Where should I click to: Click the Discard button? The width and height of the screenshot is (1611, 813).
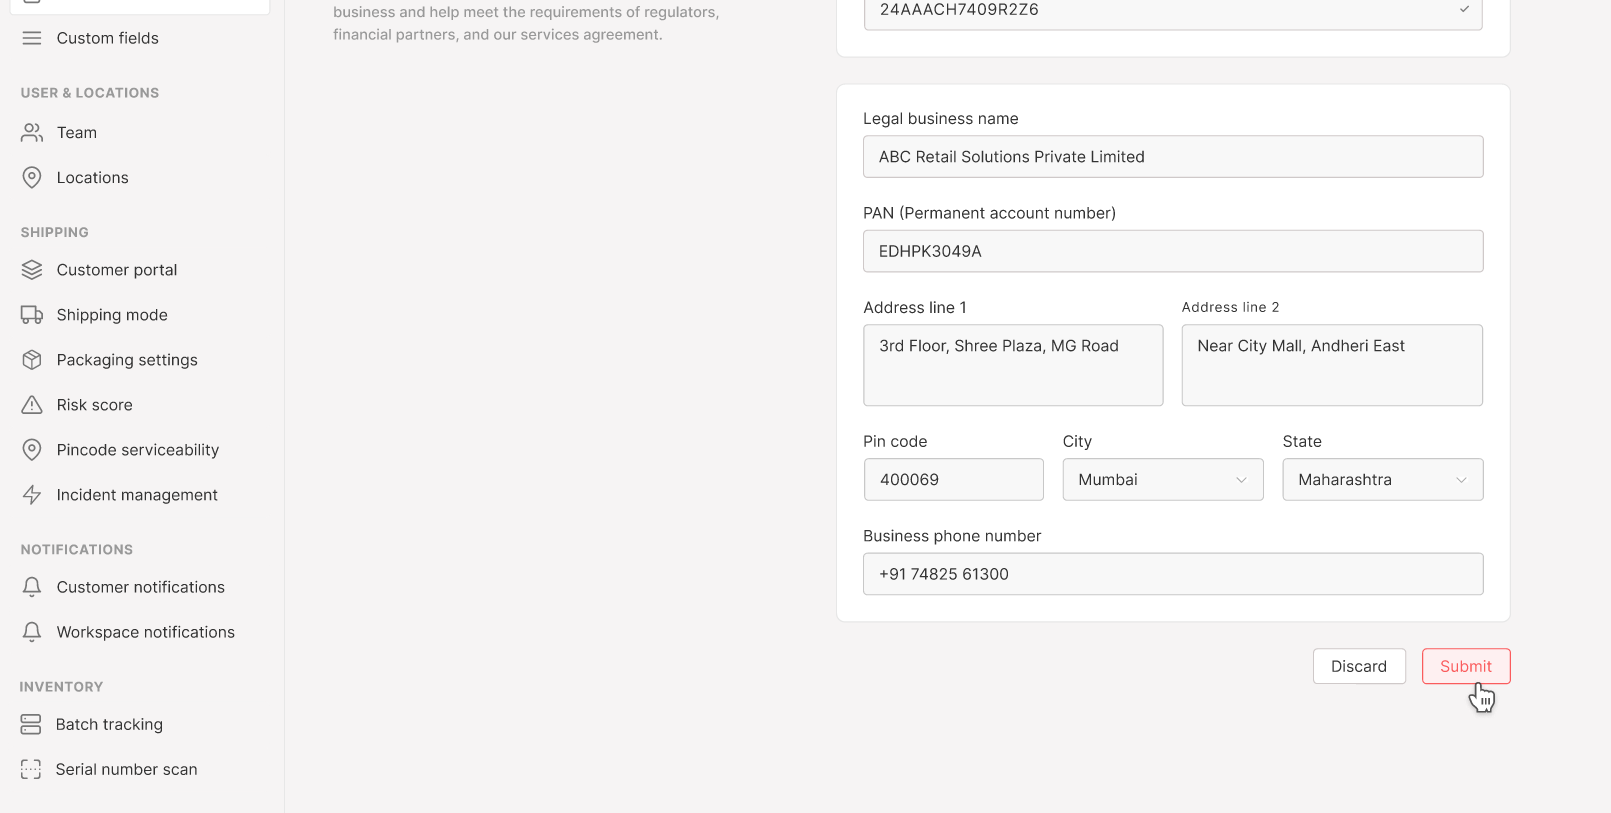coord(1358,666)
